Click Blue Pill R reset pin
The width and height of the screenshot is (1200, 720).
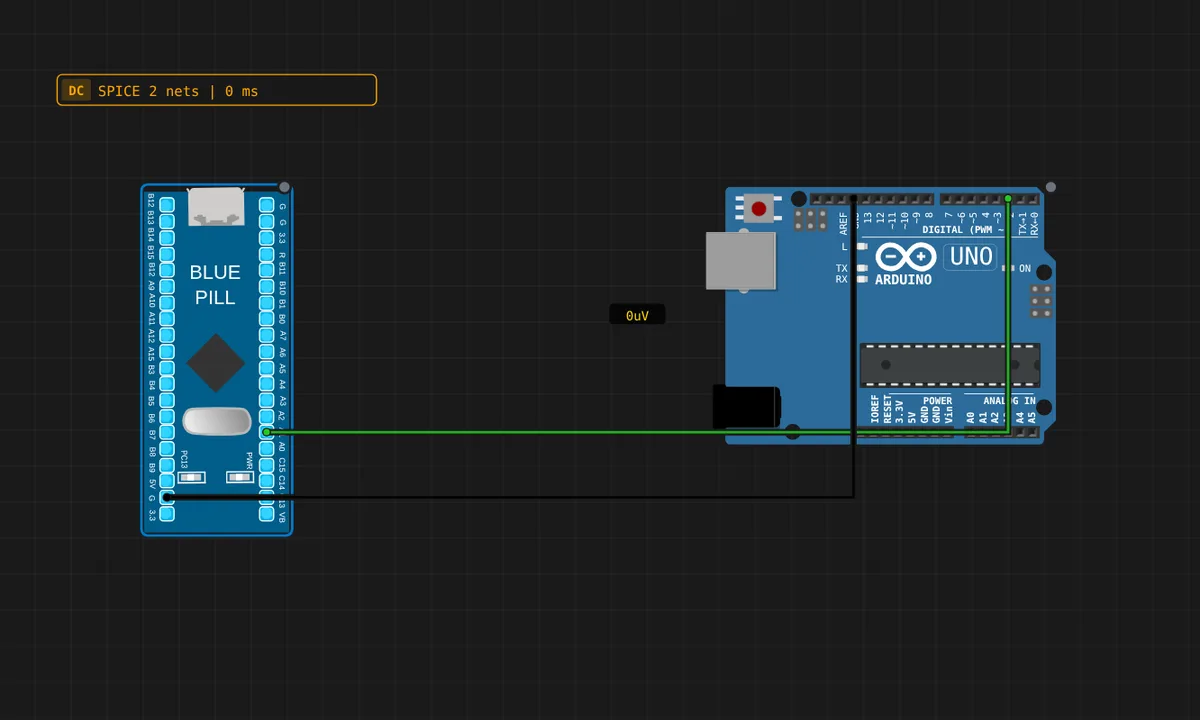[x=267, y=253]
